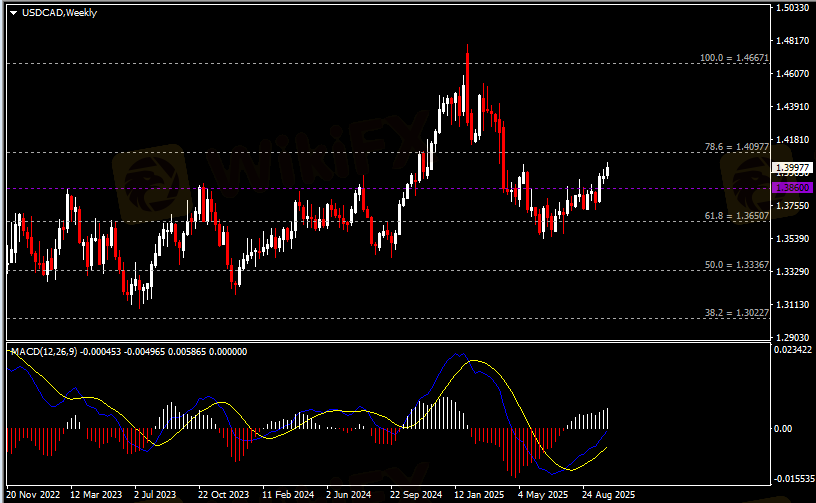
Task: Select the 50.0 = 1.33367 Fibonacci label
Action: tap(737, 265)
